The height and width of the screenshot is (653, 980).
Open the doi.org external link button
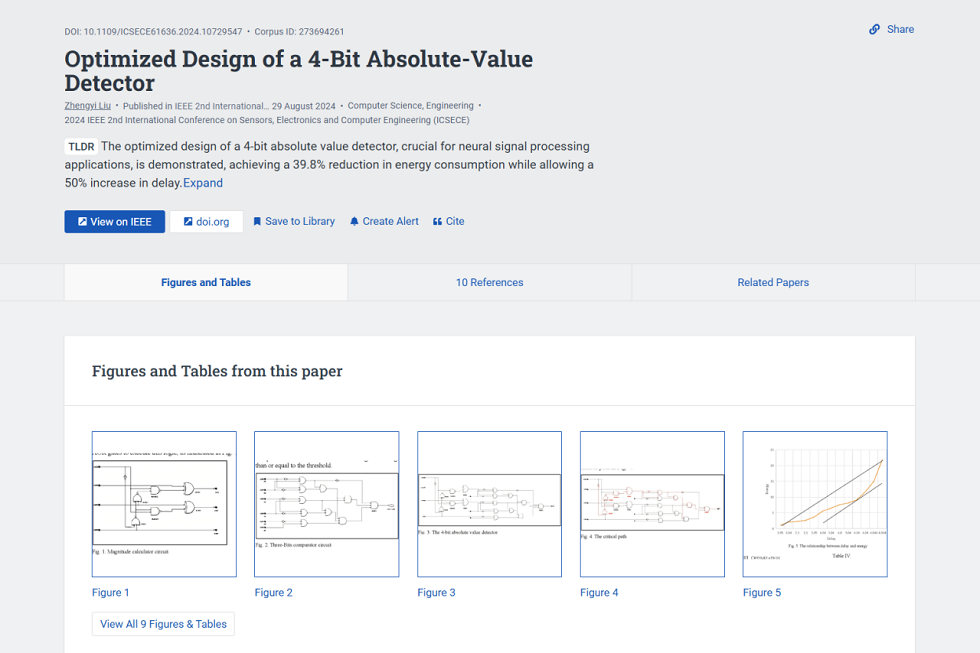pos(206,222)
